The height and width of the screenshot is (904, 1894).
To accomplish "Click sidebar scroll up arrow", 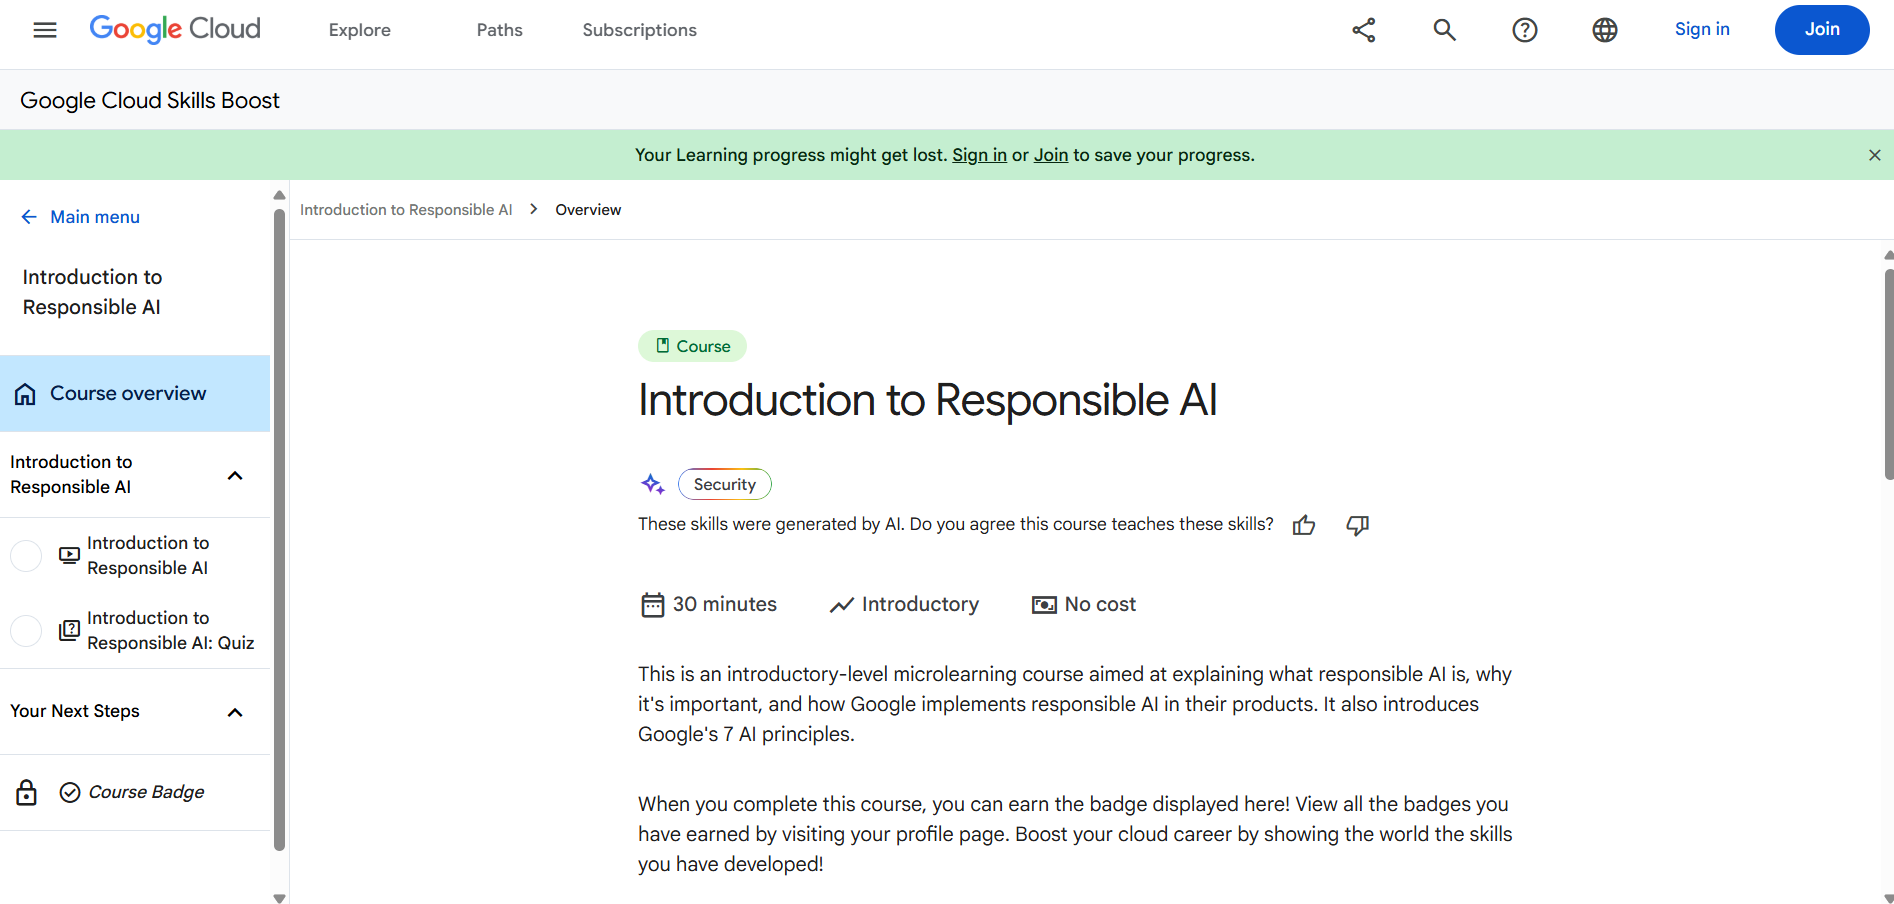I will (x=280, y=195).
